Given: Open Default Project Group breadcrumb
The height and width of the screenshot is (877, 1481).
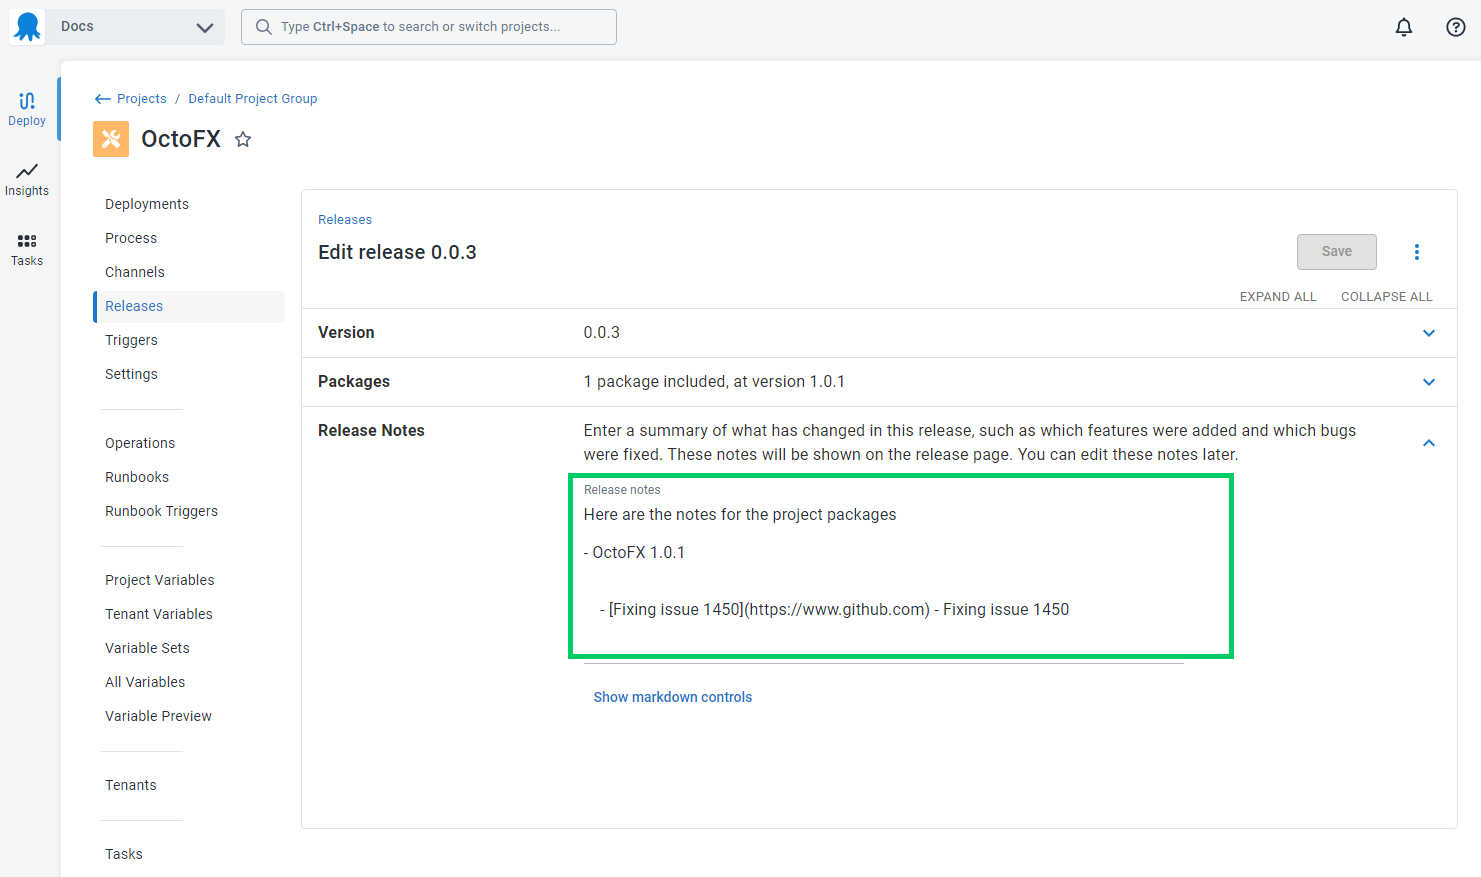Looking at the screenshot, I should pos(253,99).
